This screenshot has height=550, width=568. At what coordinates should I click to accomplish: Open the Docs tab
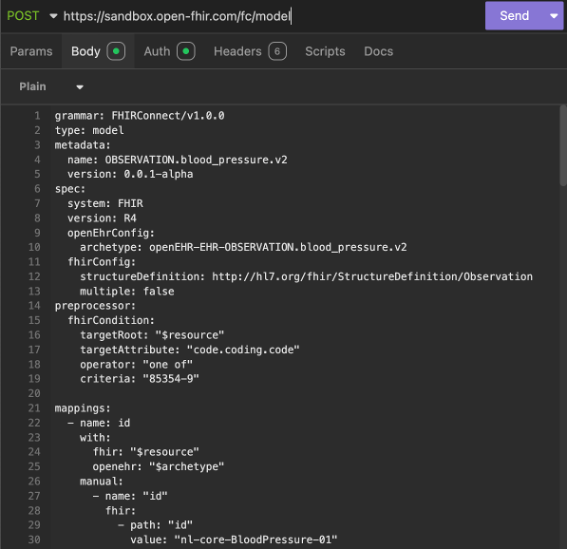click(x=378, y=51)
